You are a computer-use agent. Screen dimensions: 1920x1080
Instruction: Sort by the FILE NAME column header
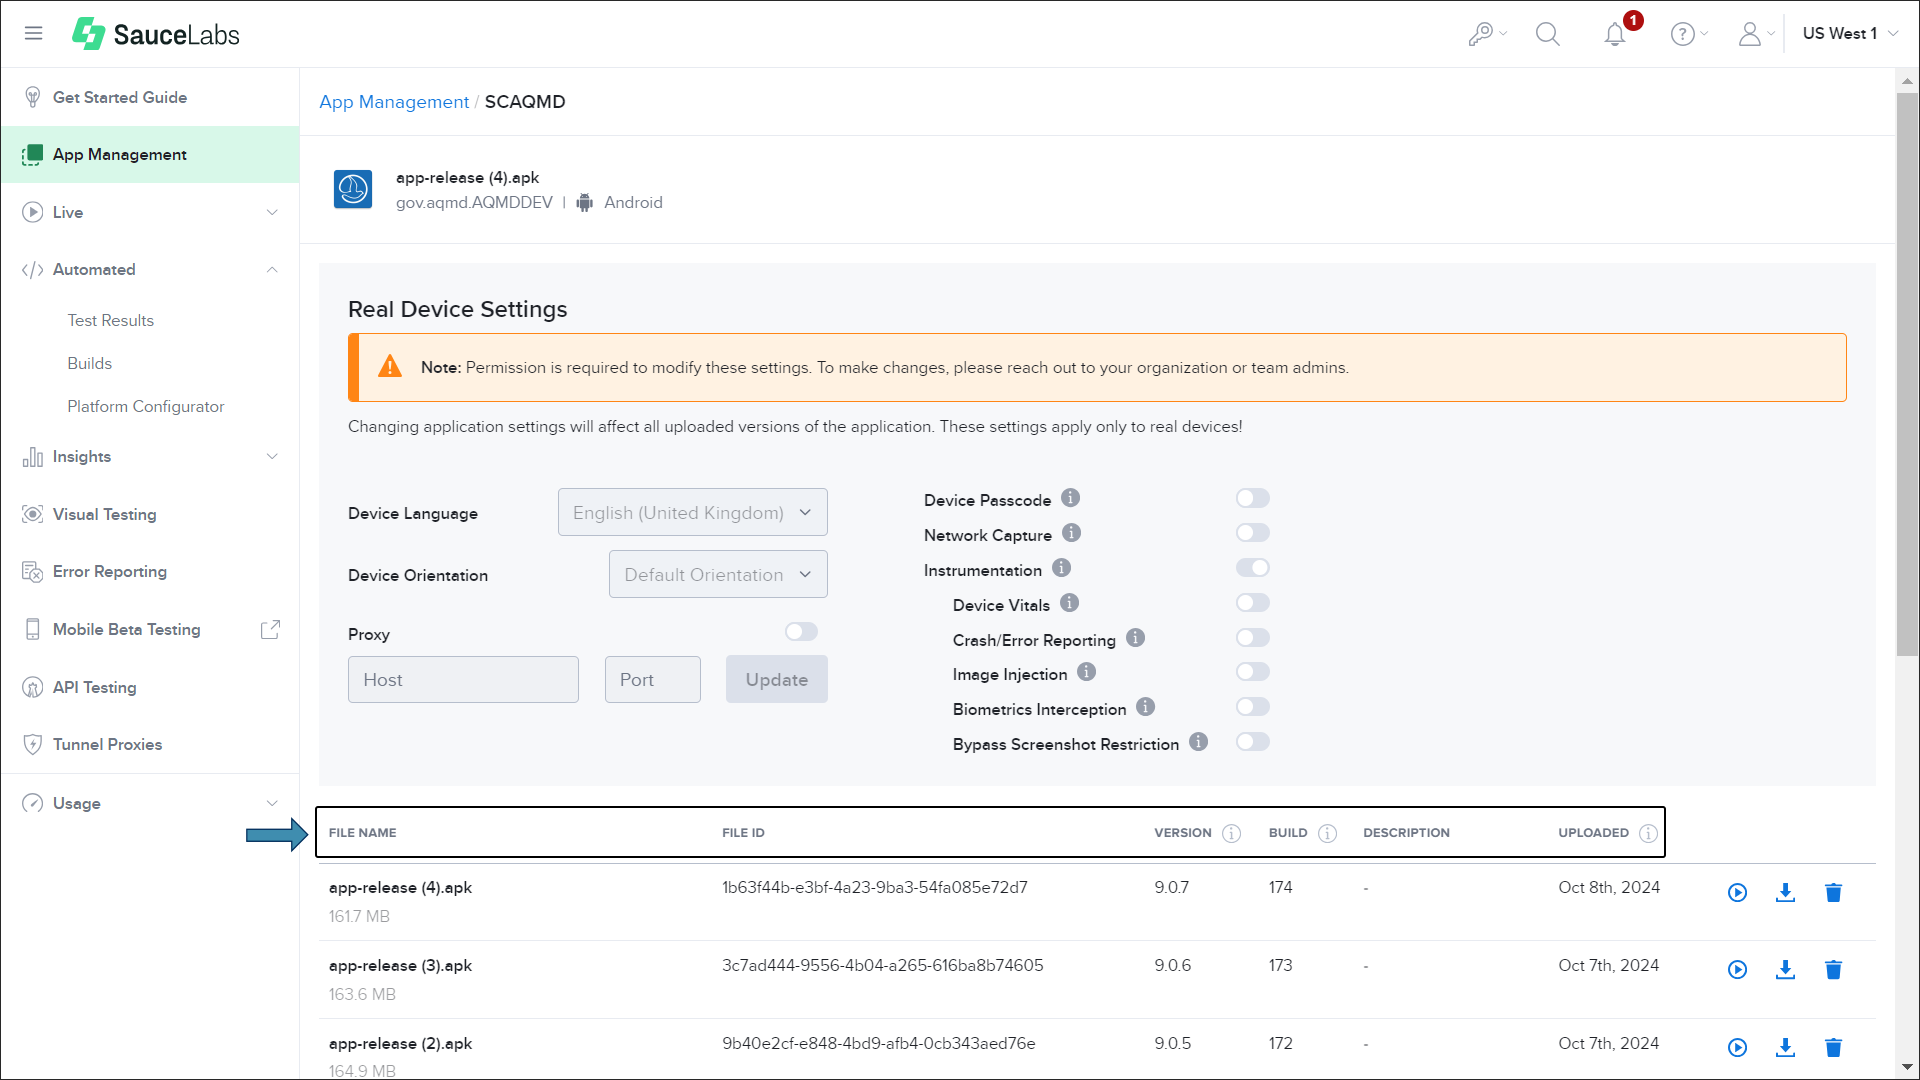tap(362, 833)
